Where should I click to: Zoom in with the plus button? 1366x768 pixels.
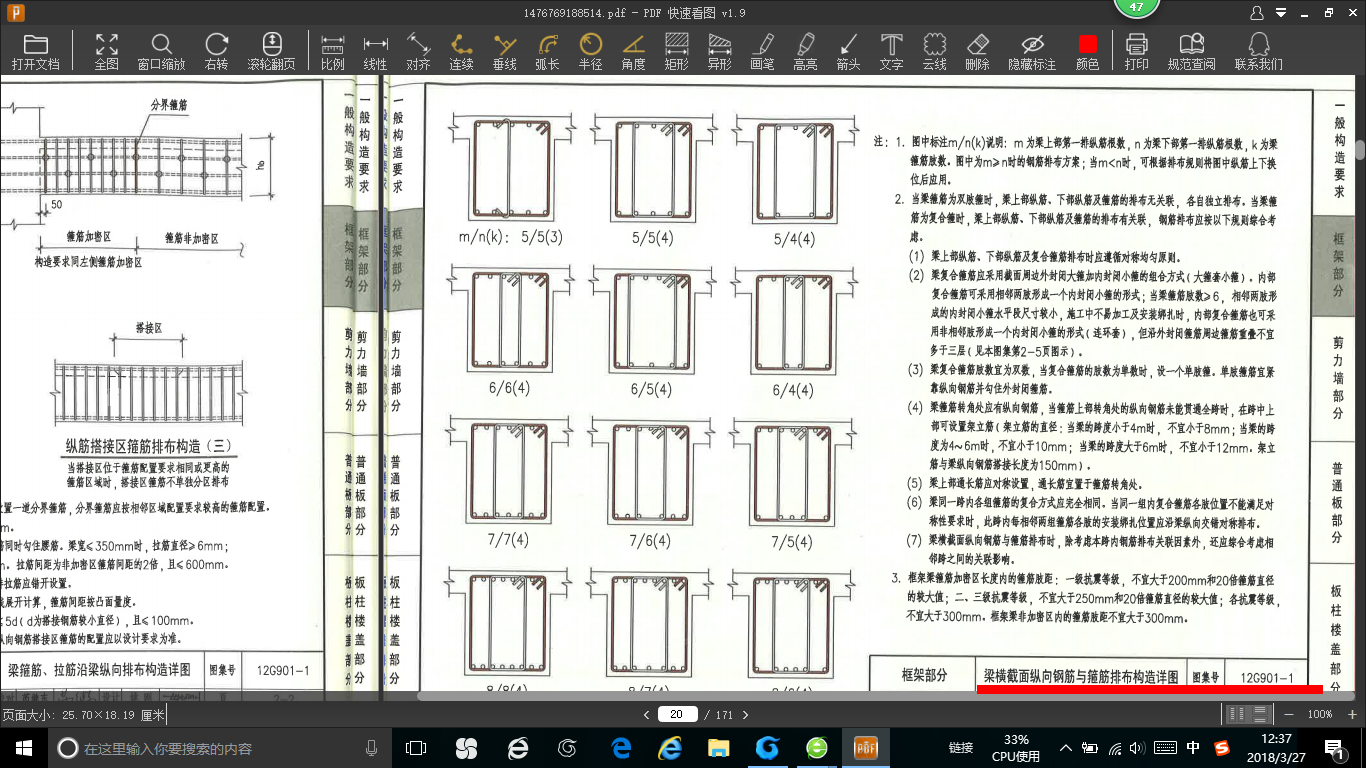1351,714
